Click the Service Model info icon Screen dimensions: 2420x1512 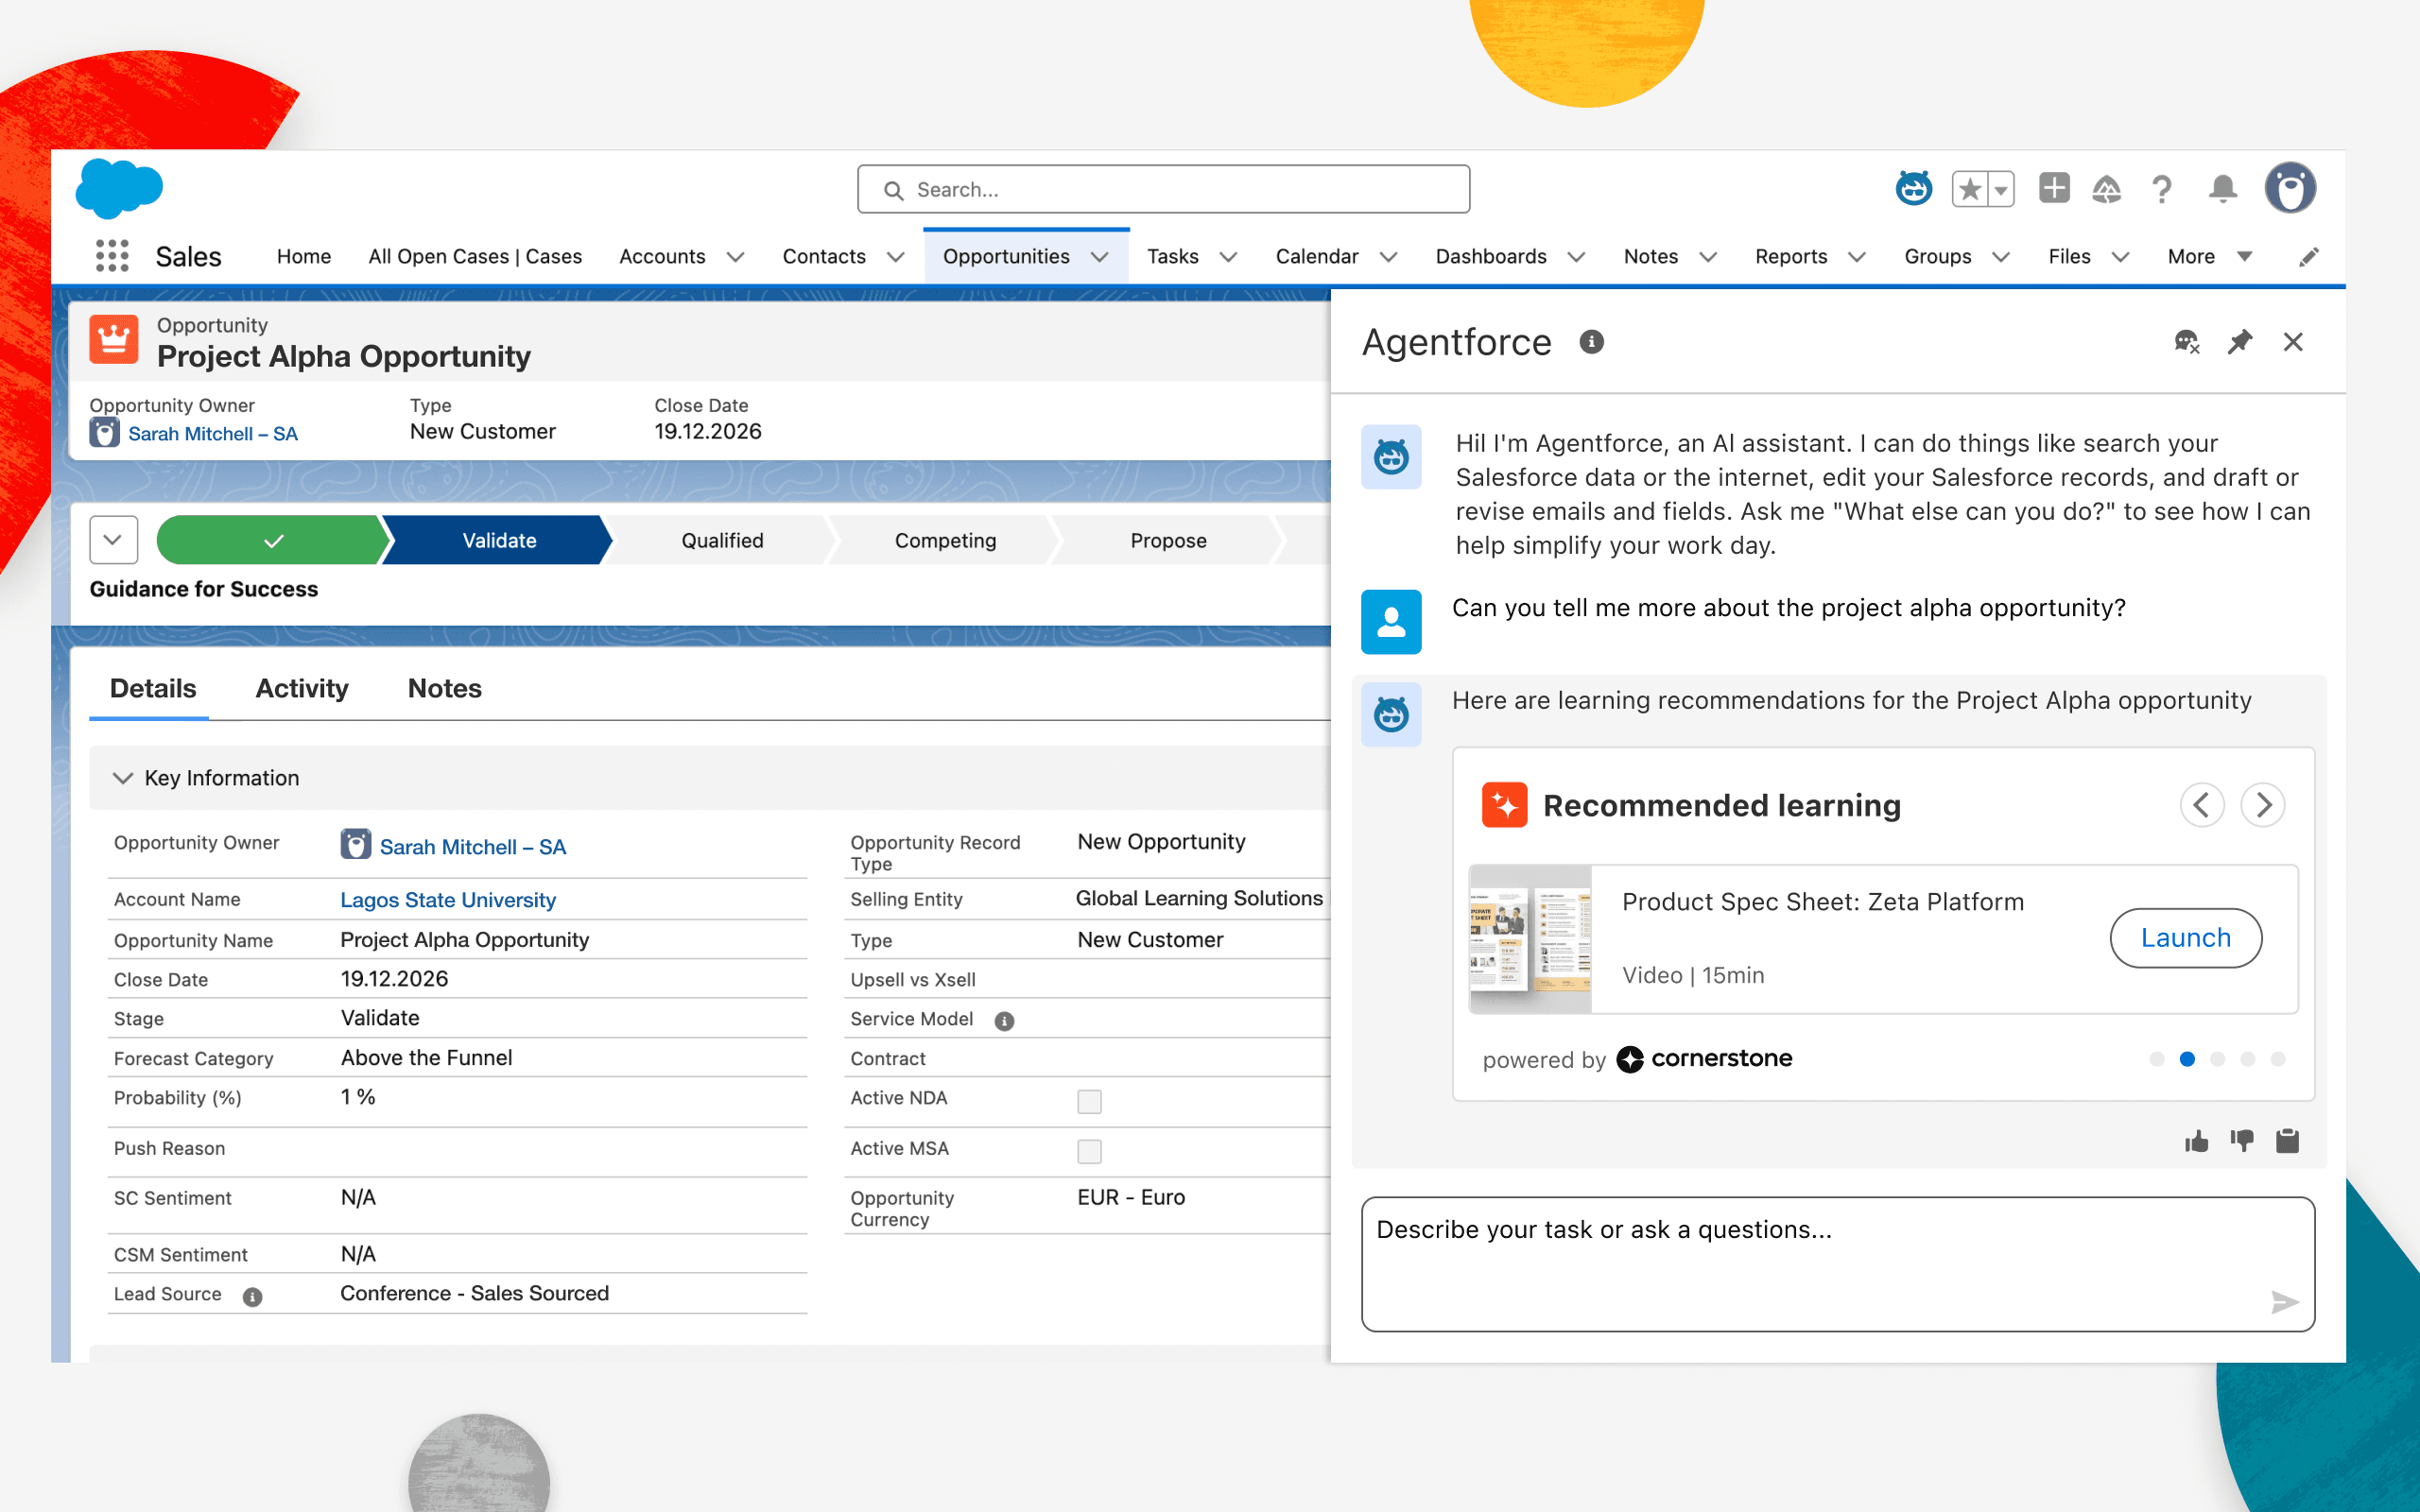[x=1004, y=1021]
